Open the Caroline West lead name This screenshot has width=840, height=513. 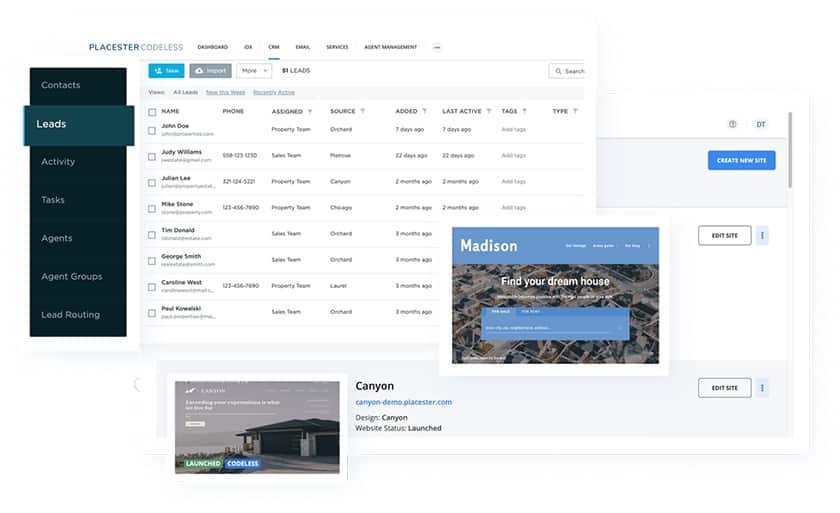(x=182, y=282)
